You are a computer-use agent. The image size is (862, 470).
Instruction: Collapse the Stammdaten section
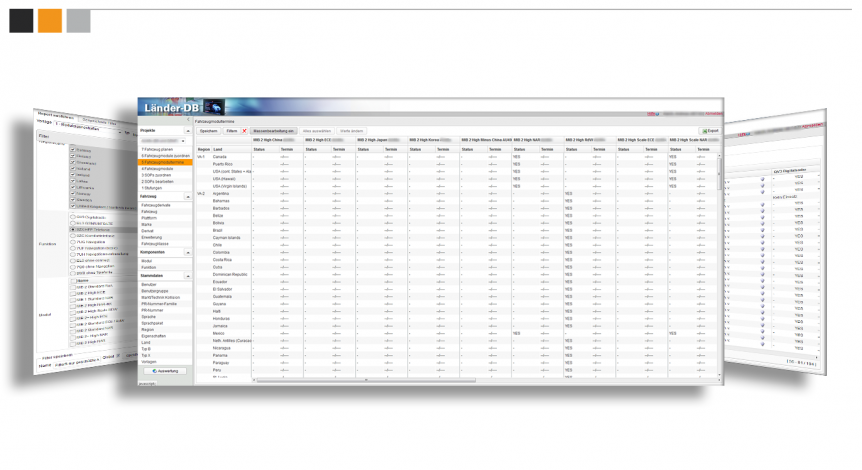(186, 274)
